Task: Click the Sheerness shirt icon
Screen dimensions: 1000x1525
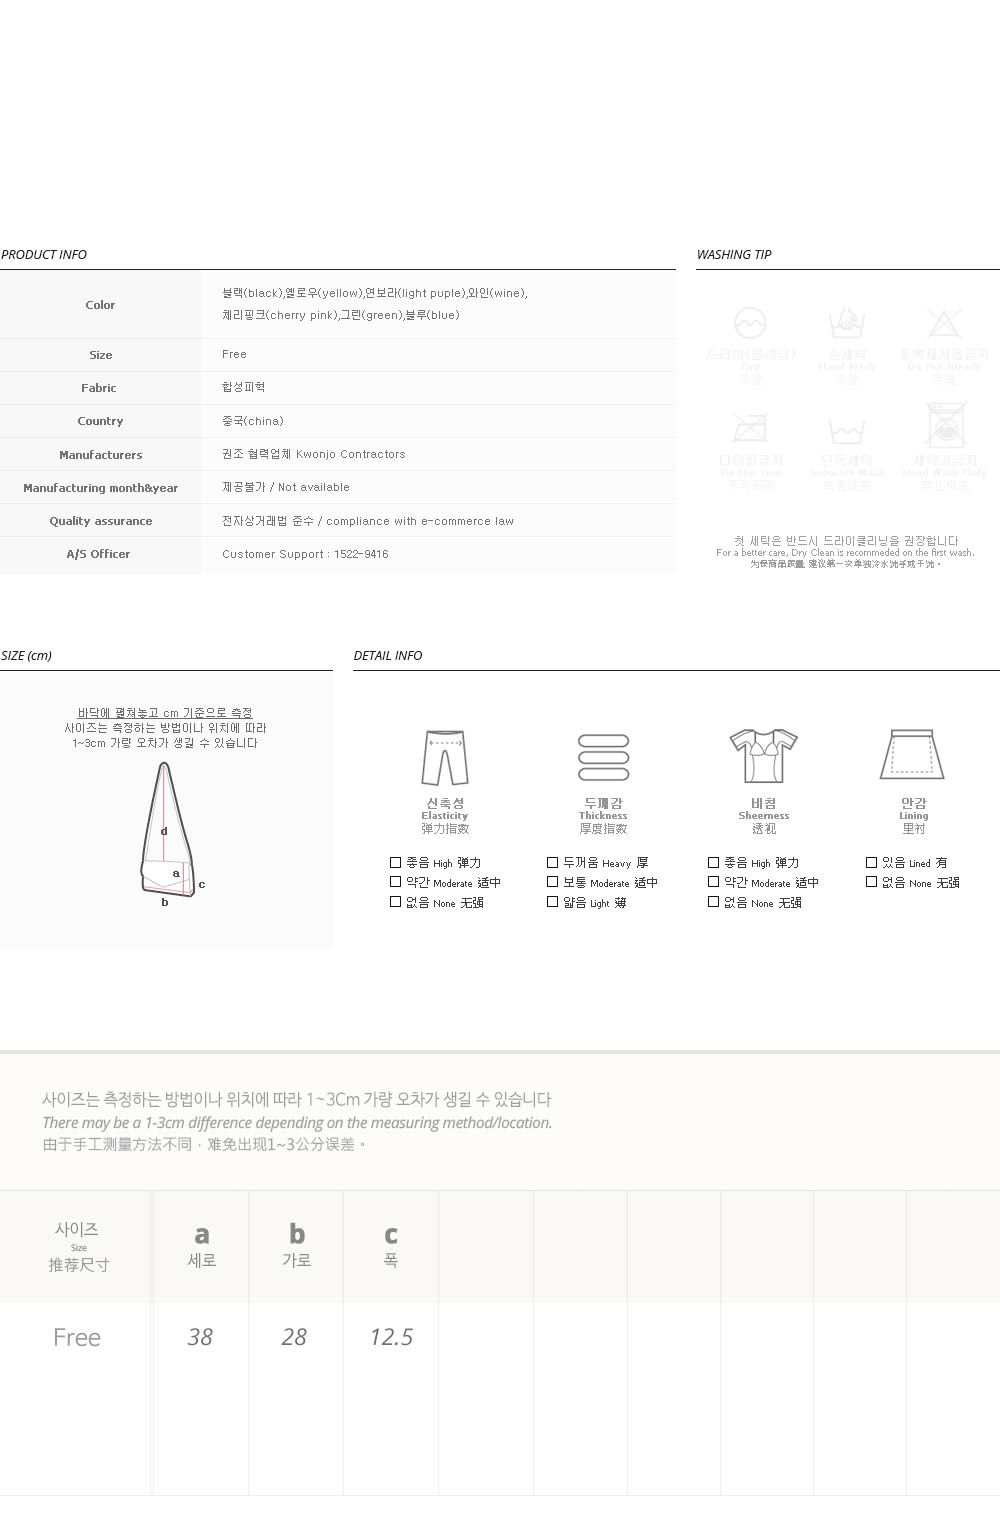Action: pos(763,756)
